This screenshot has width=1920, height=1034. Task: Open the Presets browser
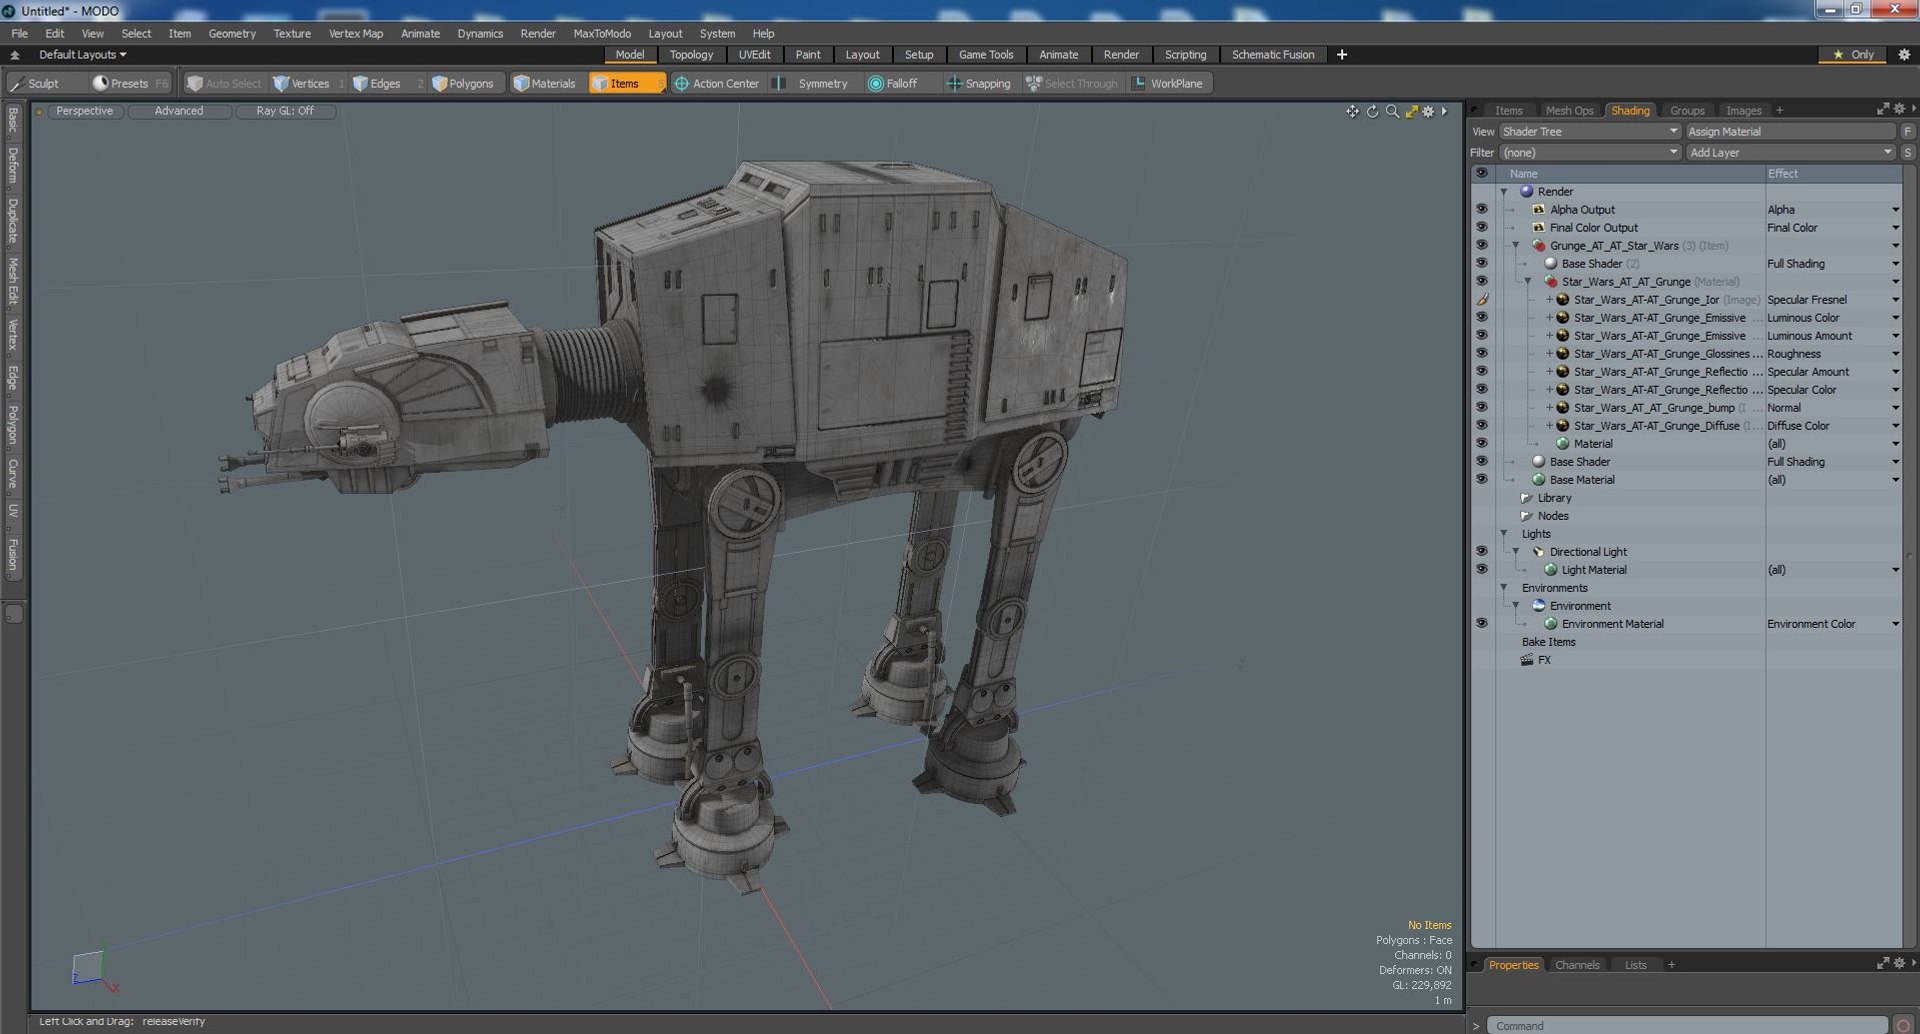pyautogui.click(x=130, y=84)
